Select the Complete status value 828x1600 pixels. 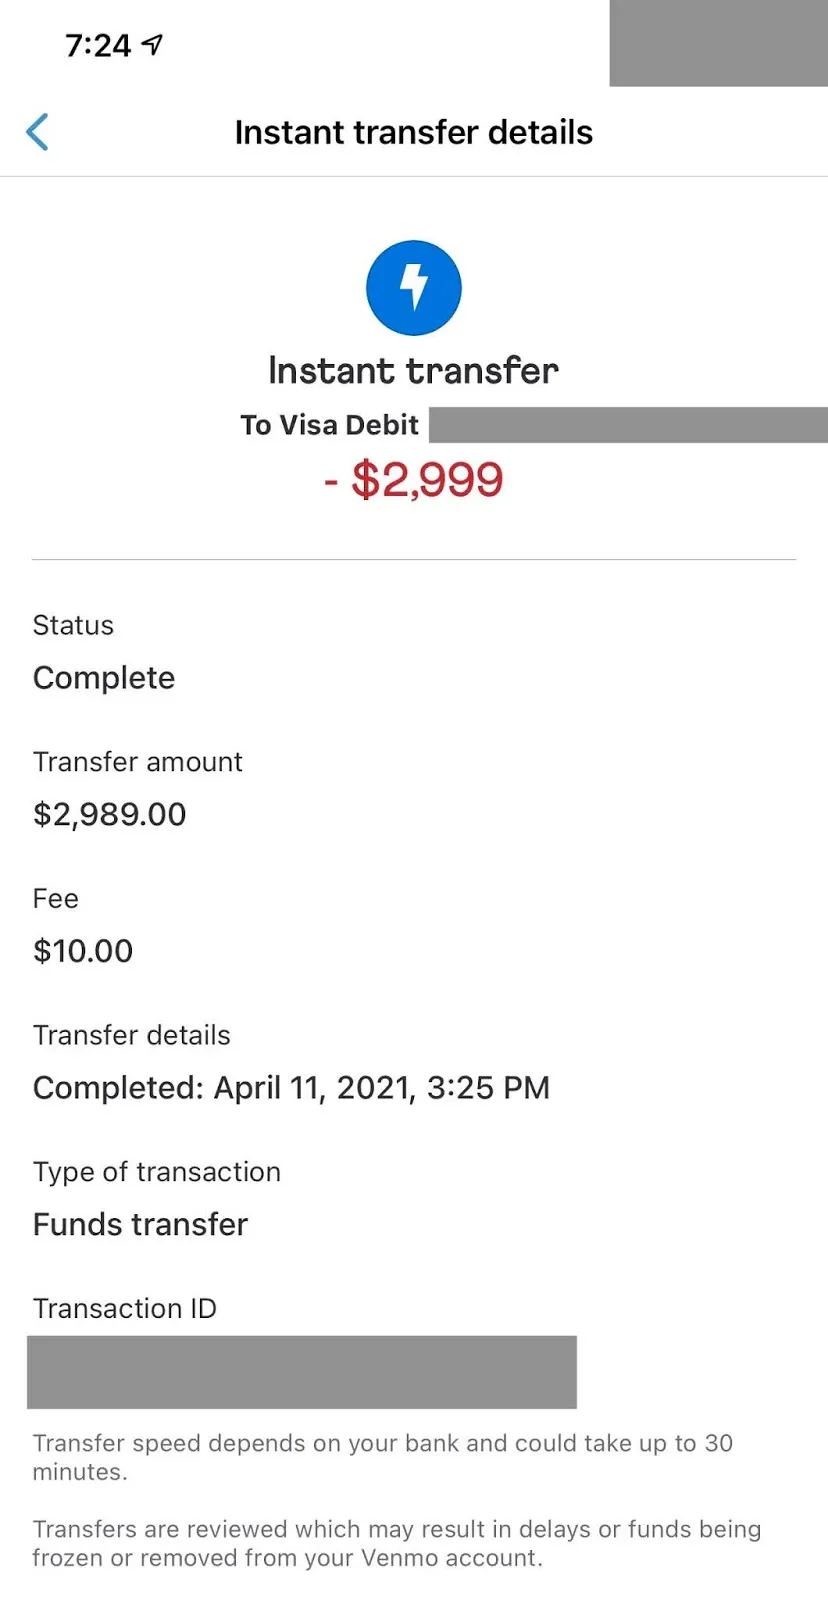[x=104, y=678]
